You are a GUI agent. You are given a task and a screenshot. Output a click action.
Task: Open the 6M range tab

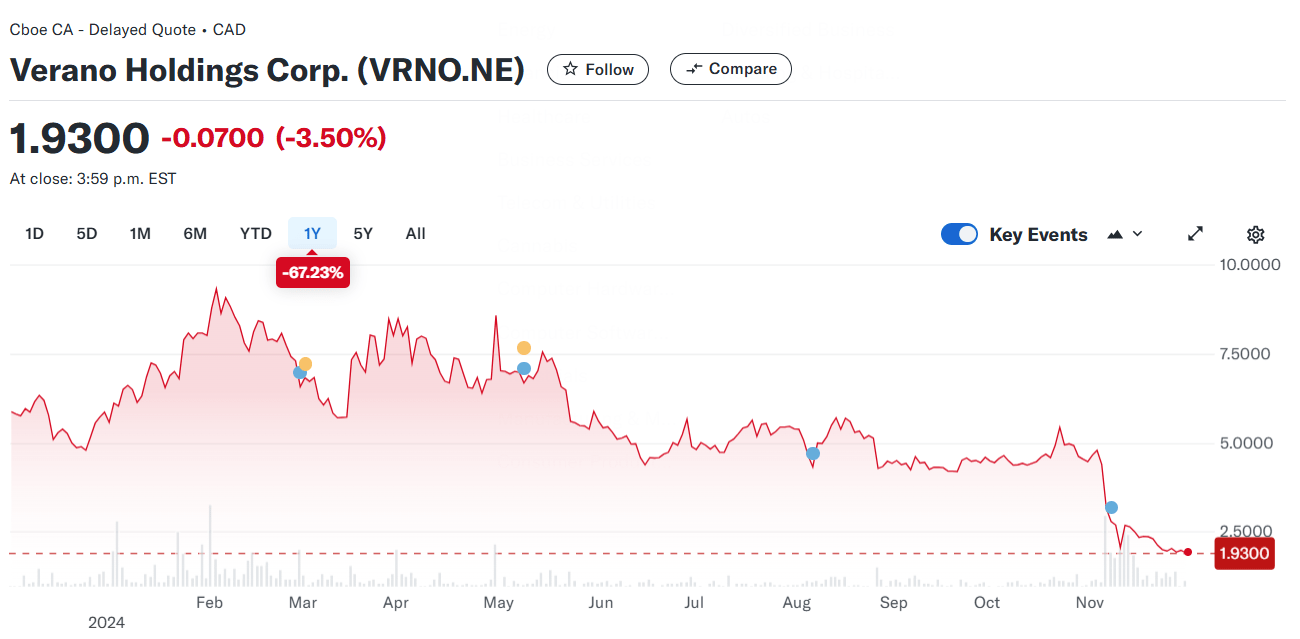tap(195, 233)
